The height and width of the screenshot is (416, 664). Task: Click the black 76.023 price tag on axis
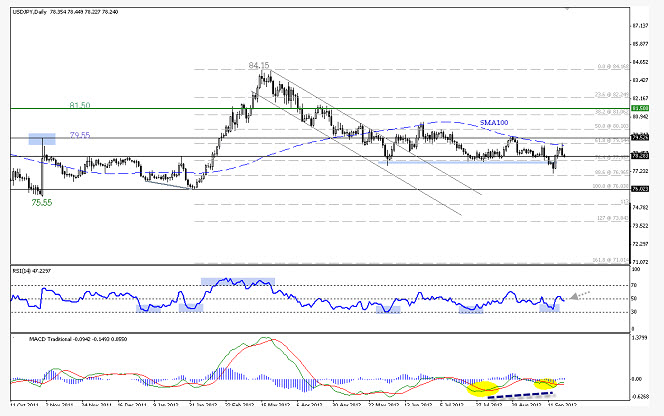(x=639, y=189)
